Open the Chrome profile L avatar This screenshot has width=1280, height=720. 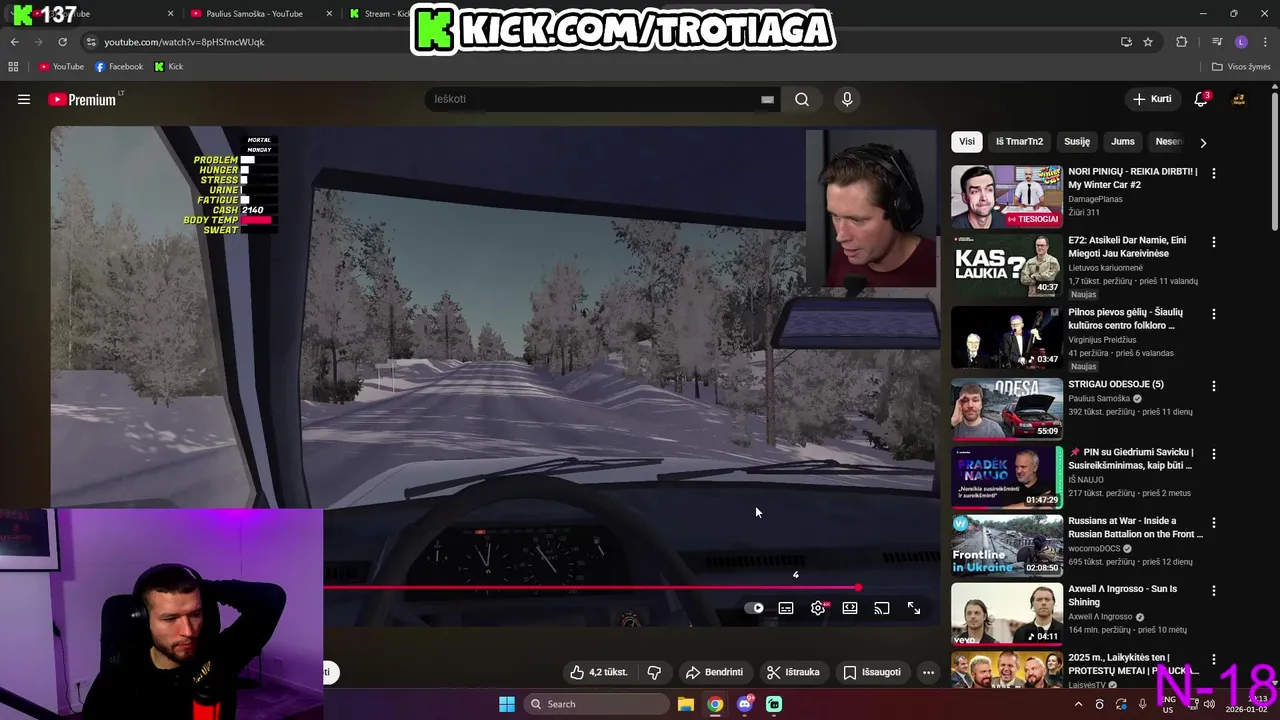point(1241,42)
